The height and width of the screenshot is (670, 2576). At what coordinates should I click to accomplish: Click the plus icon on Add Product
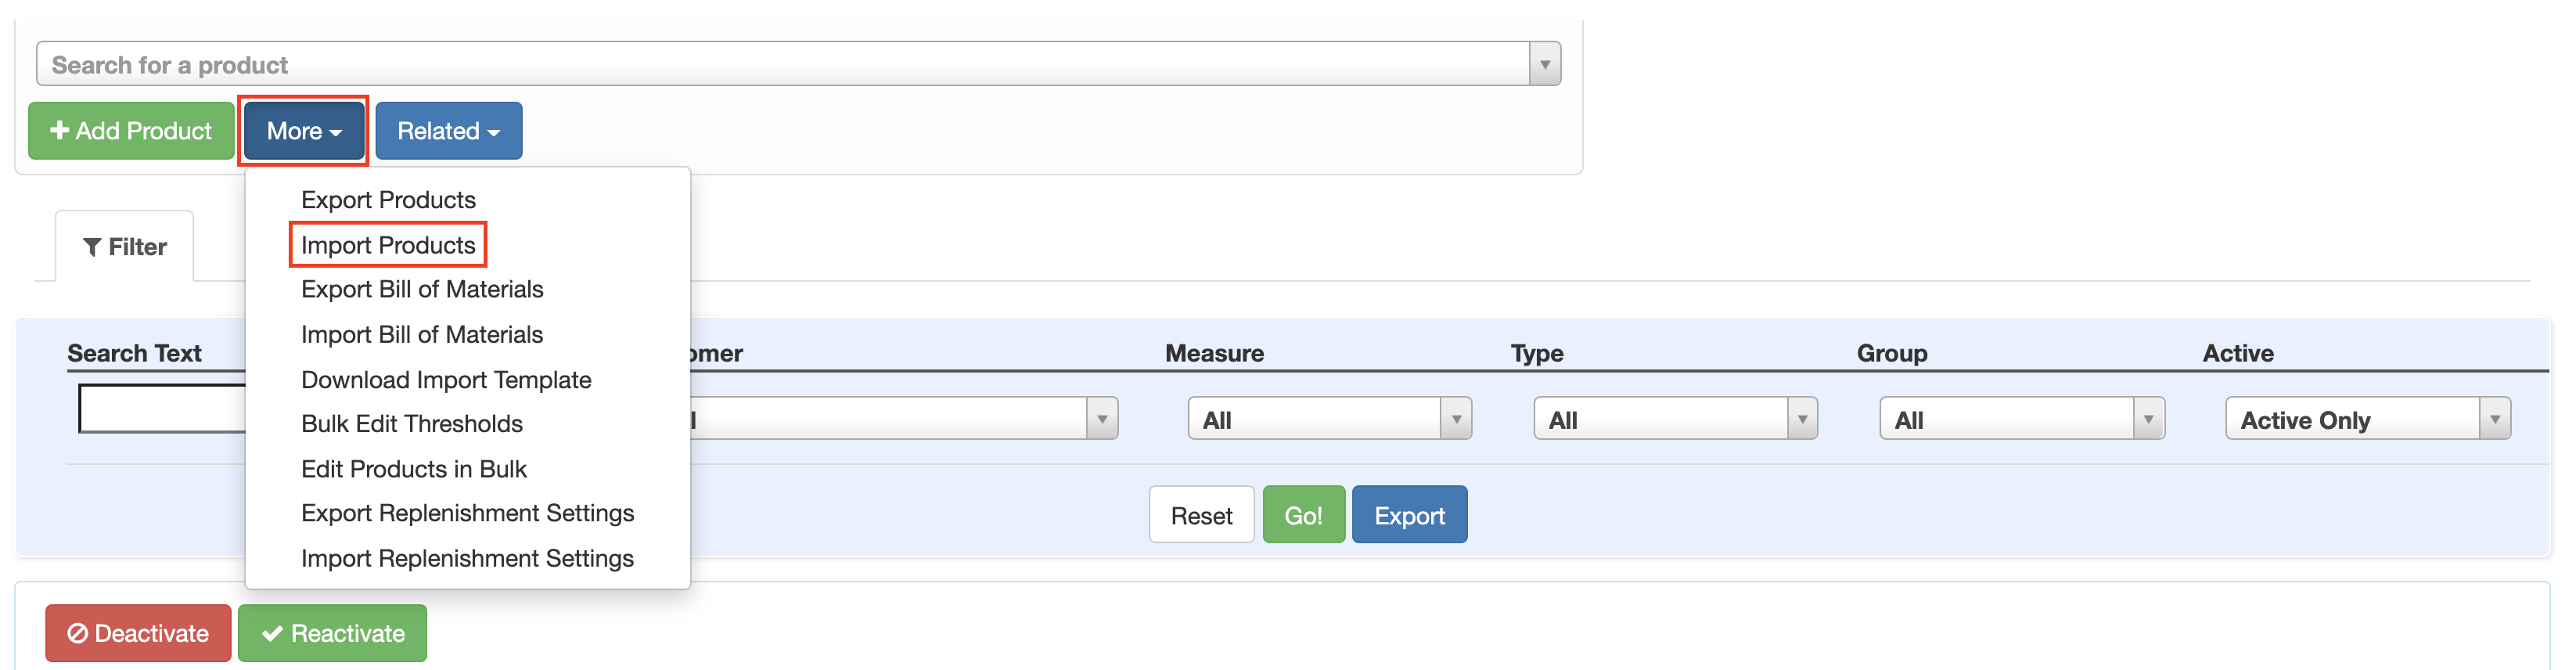(60, 130)
